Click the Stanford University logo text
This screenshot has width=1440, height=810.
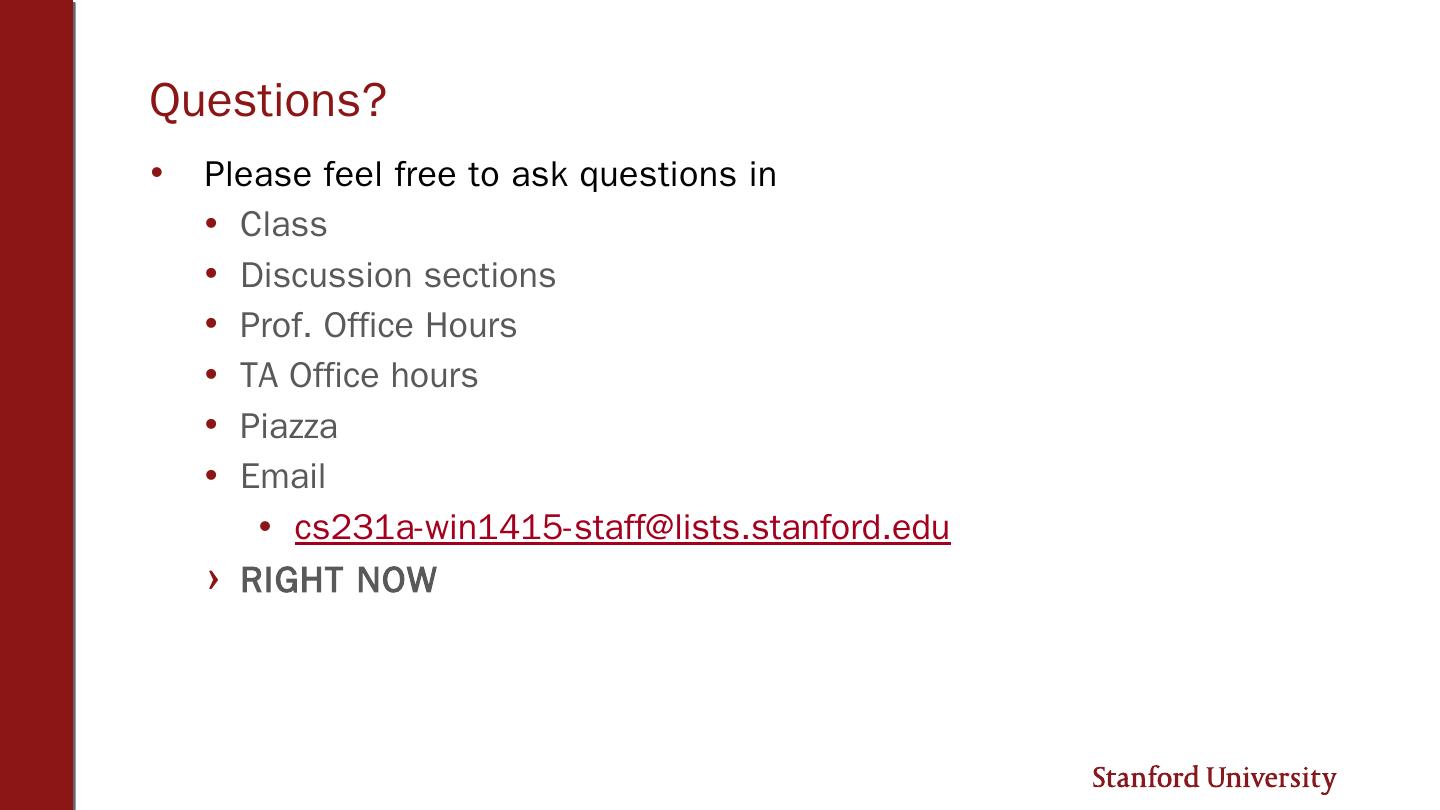click(x=1213, y=778)
